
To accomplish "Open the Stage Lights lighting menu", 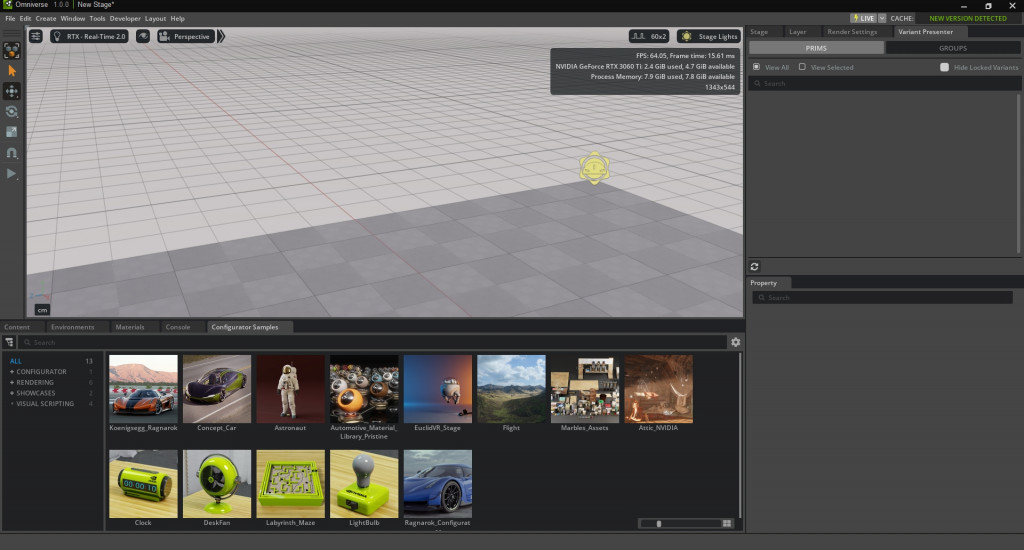I will (709, 37).
